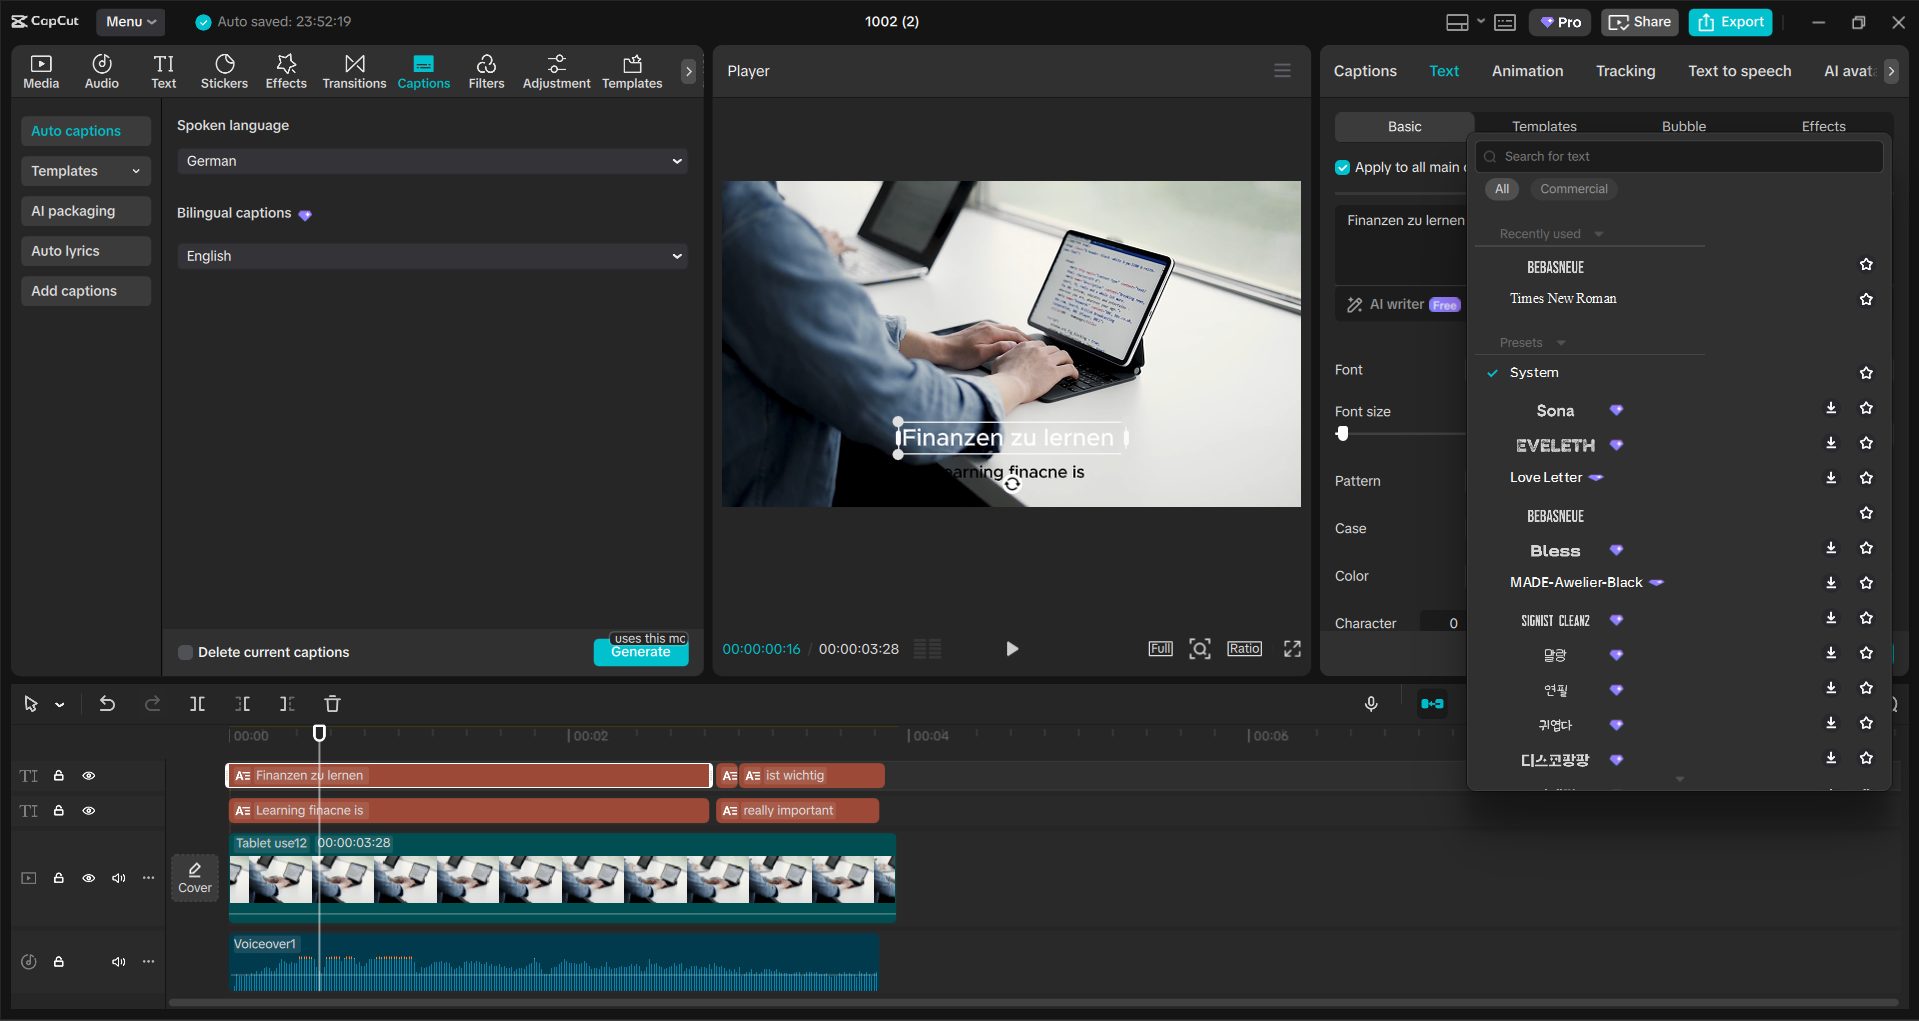Viewport: 1919px width, 1021px height.
Task: Enable Delete current captions checkbox
Action: pos(185,652)
